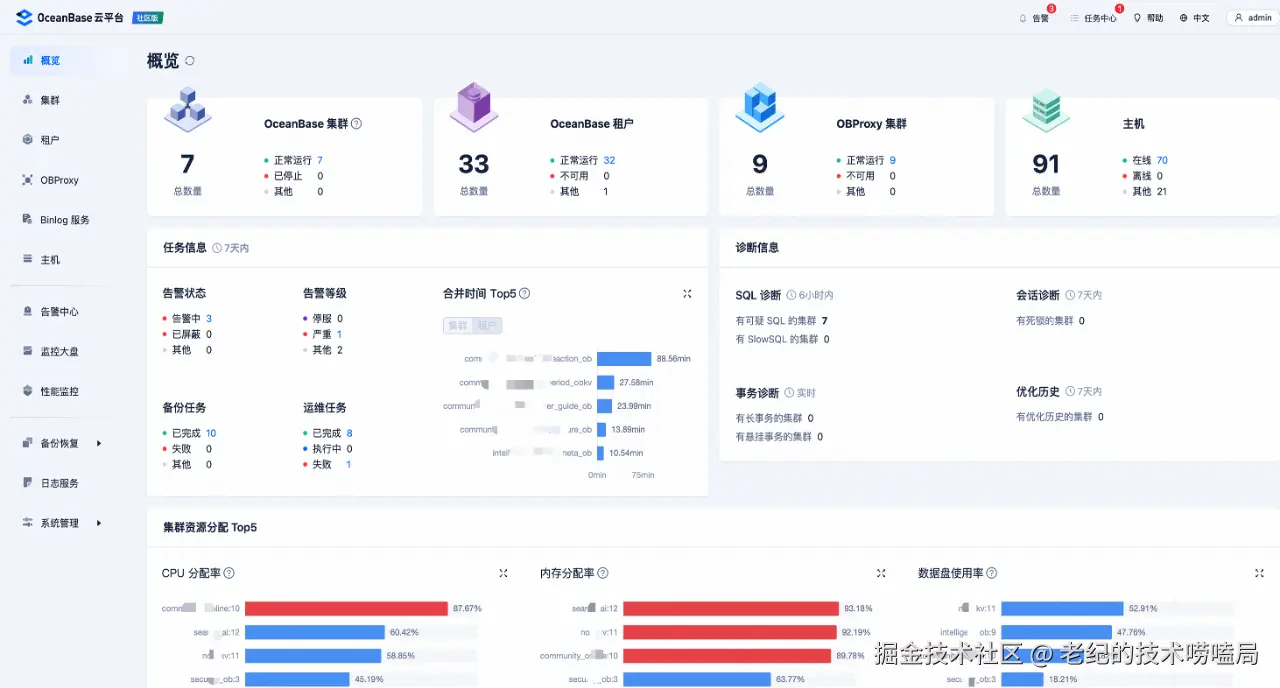Image resolution: width=1280 pixels, height=688 pixels.
Task: Open the Task Center icon in header
Action: tap(1074, 18)
